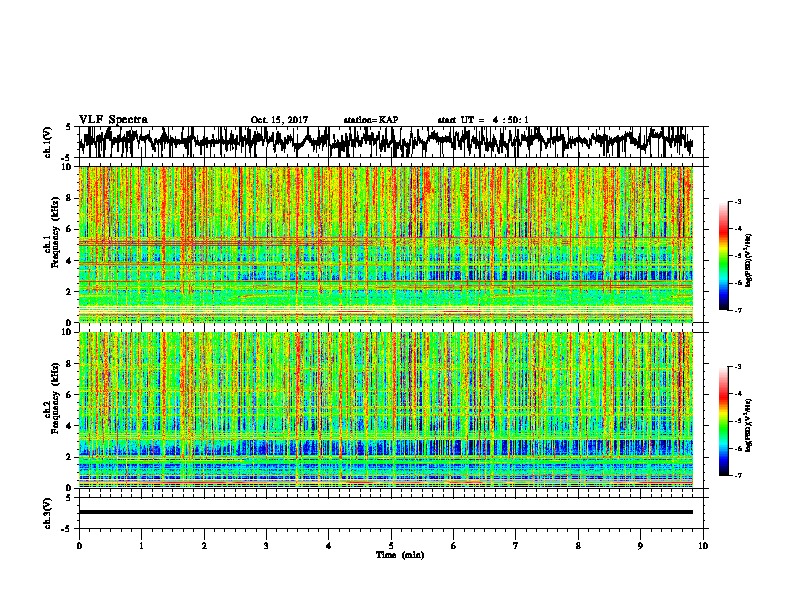Click the color bar unit label beside ch.2
792x612 pixels.
[748, 425]
